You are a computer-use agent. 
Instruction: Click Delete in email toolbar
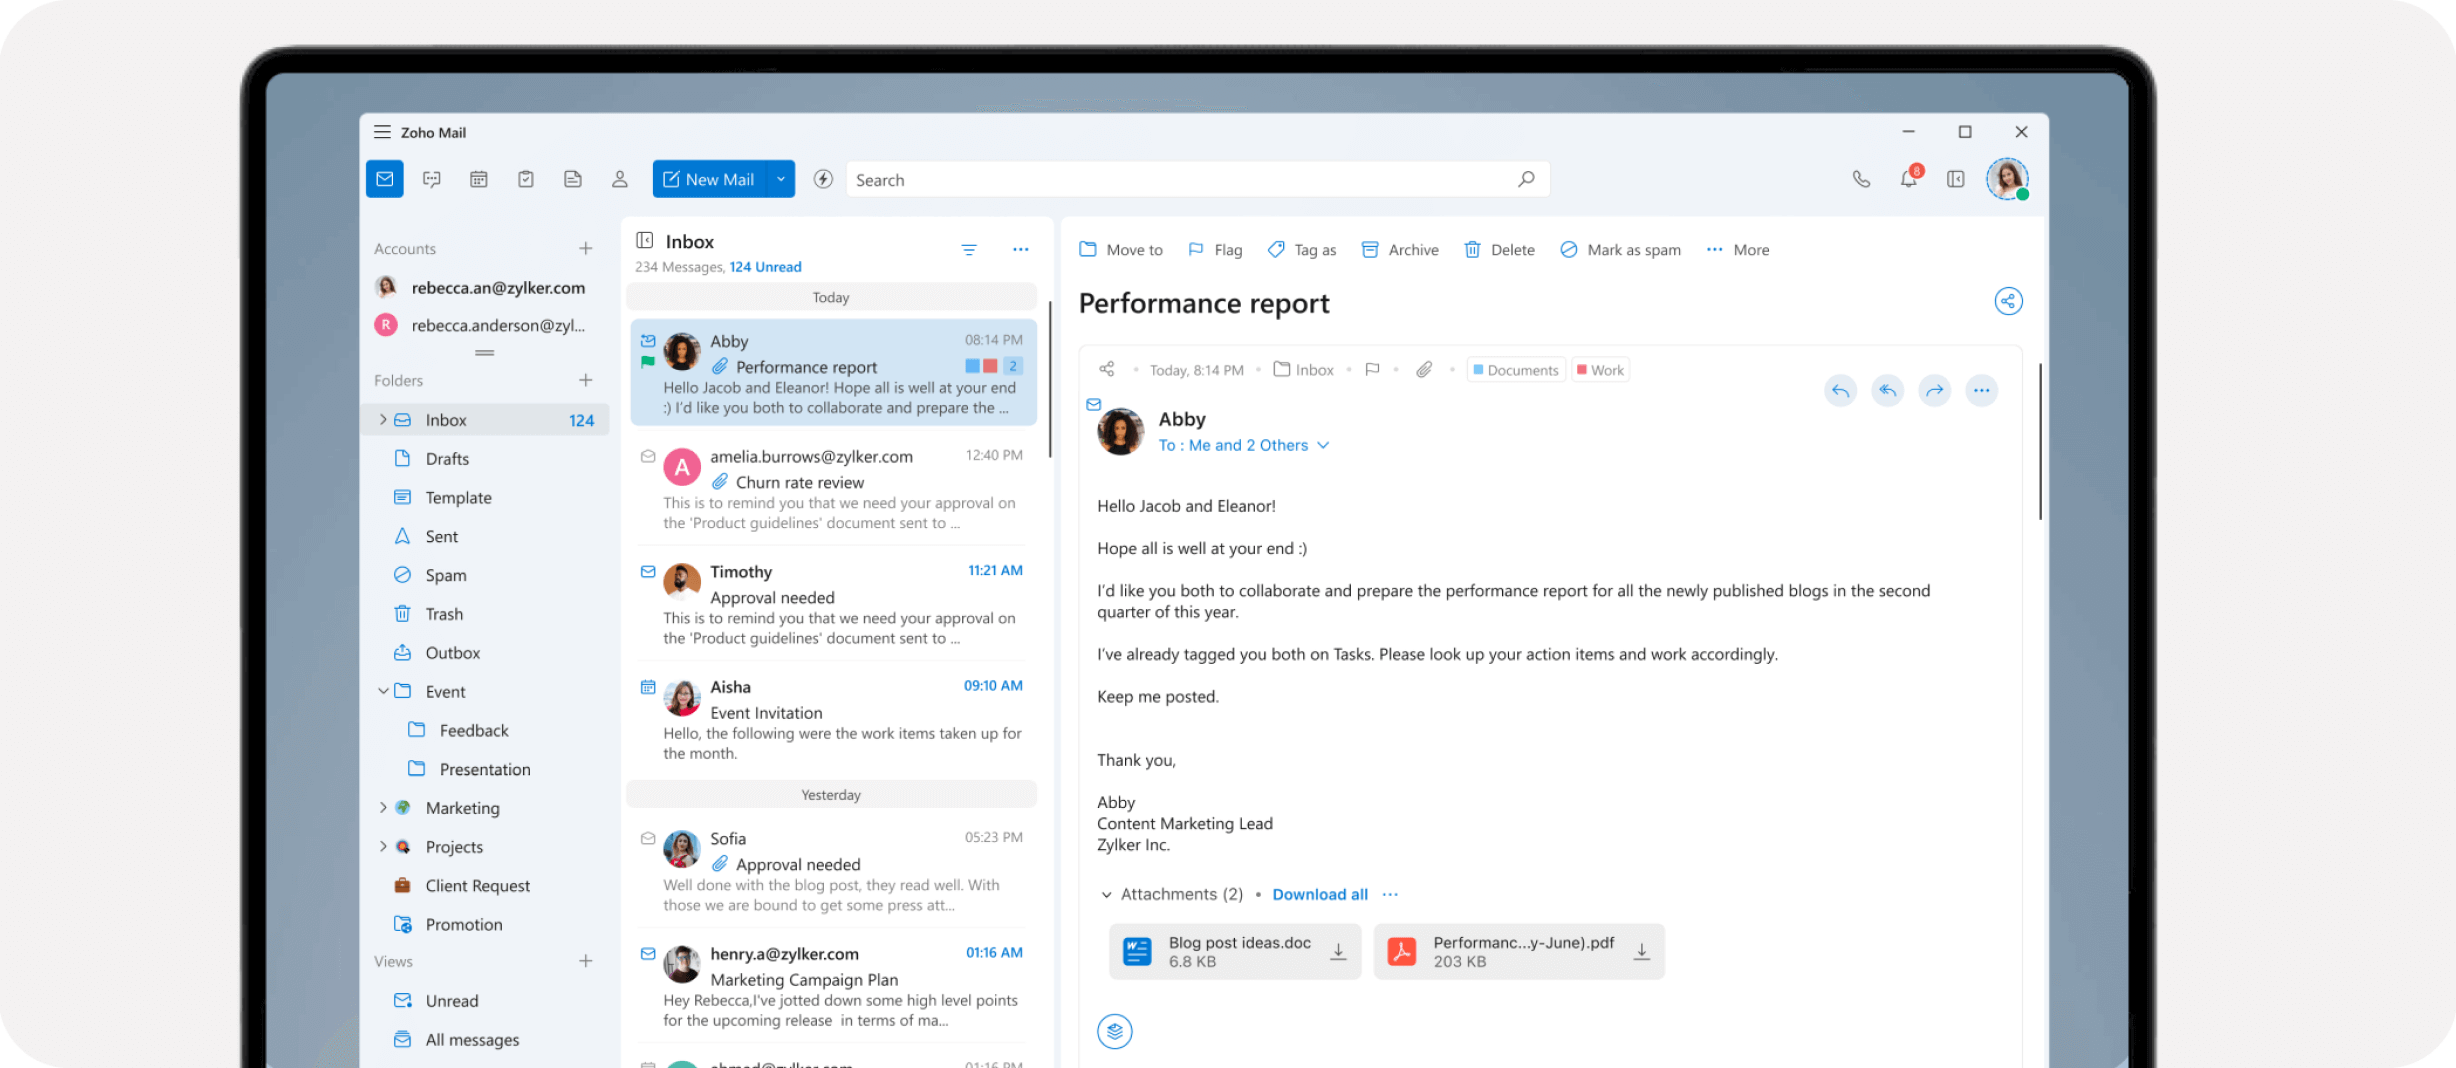(x=1499, y=250)
